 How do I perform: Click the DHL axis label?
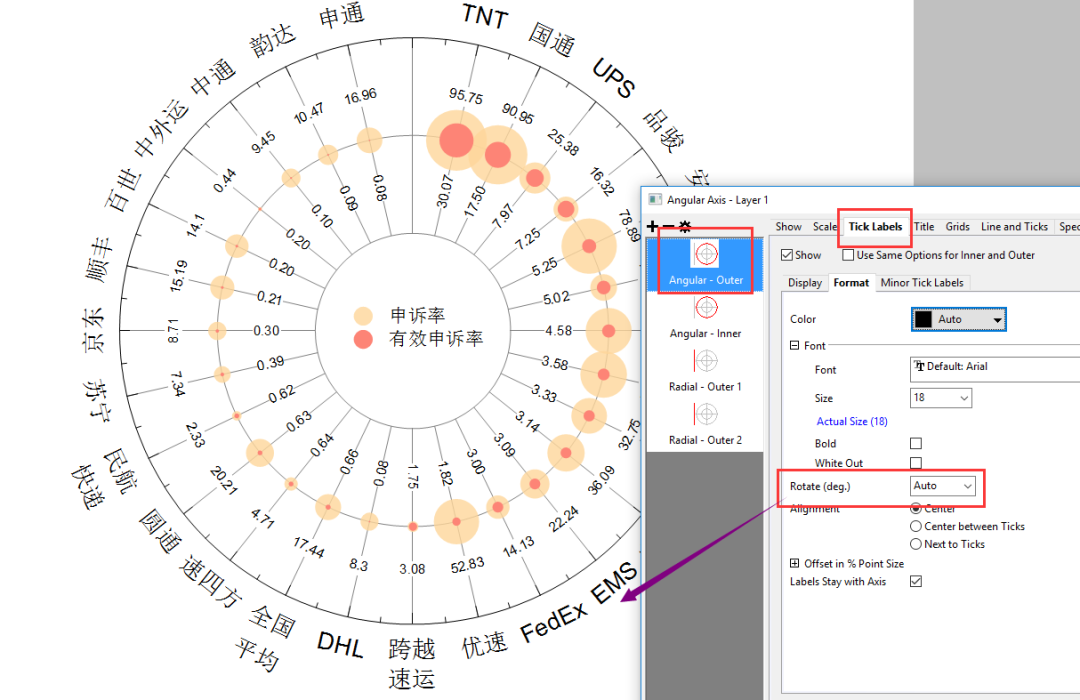click(340, 645)
